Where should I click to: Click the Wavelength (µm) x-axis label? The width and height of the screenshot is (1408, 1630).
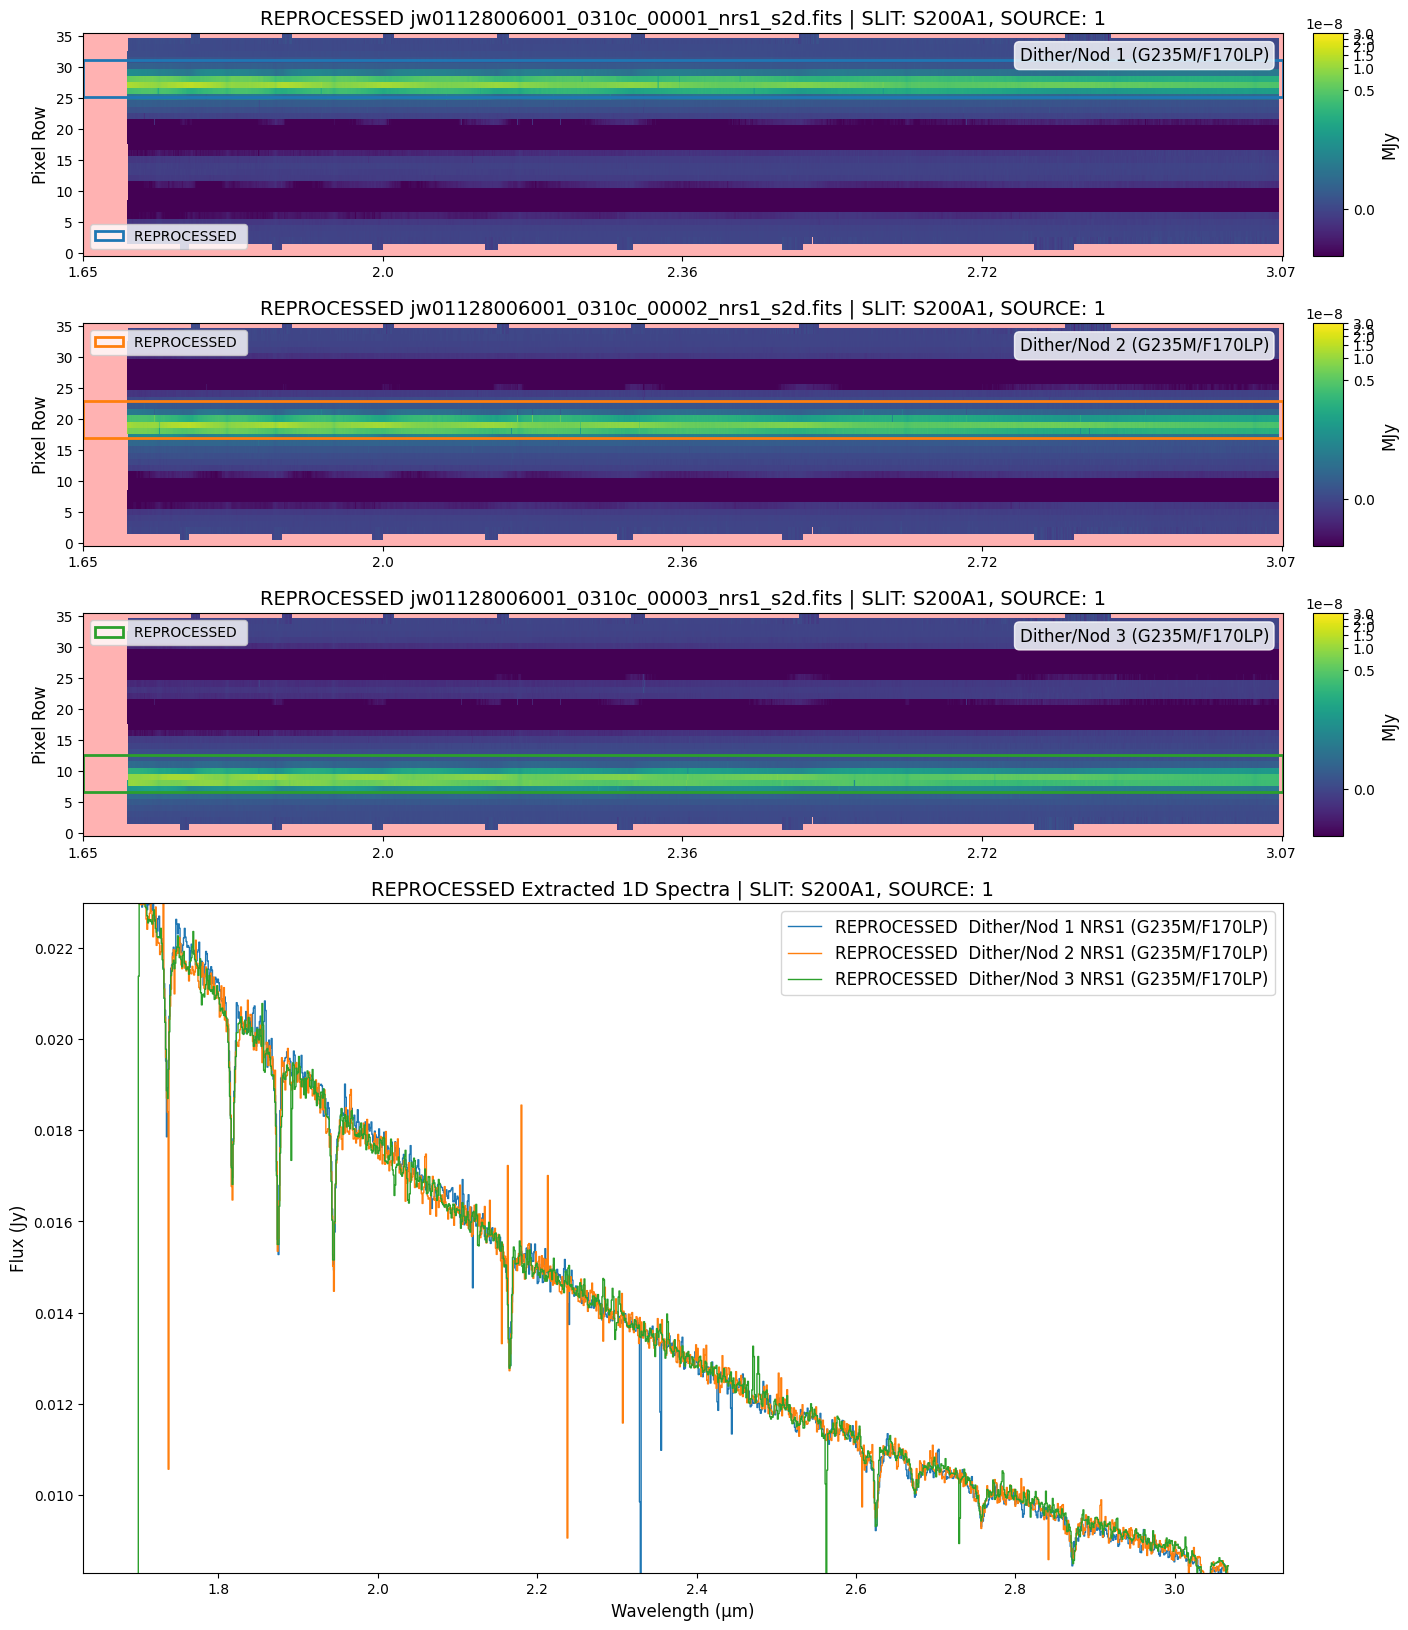coord(682,1611)
